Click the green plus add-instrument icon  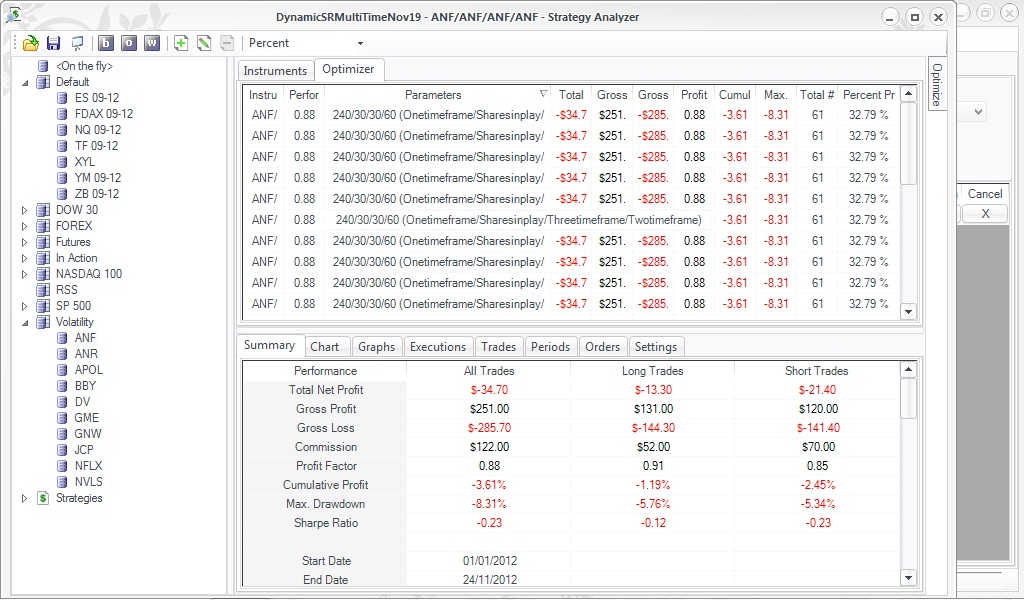[x=181, y=43]
